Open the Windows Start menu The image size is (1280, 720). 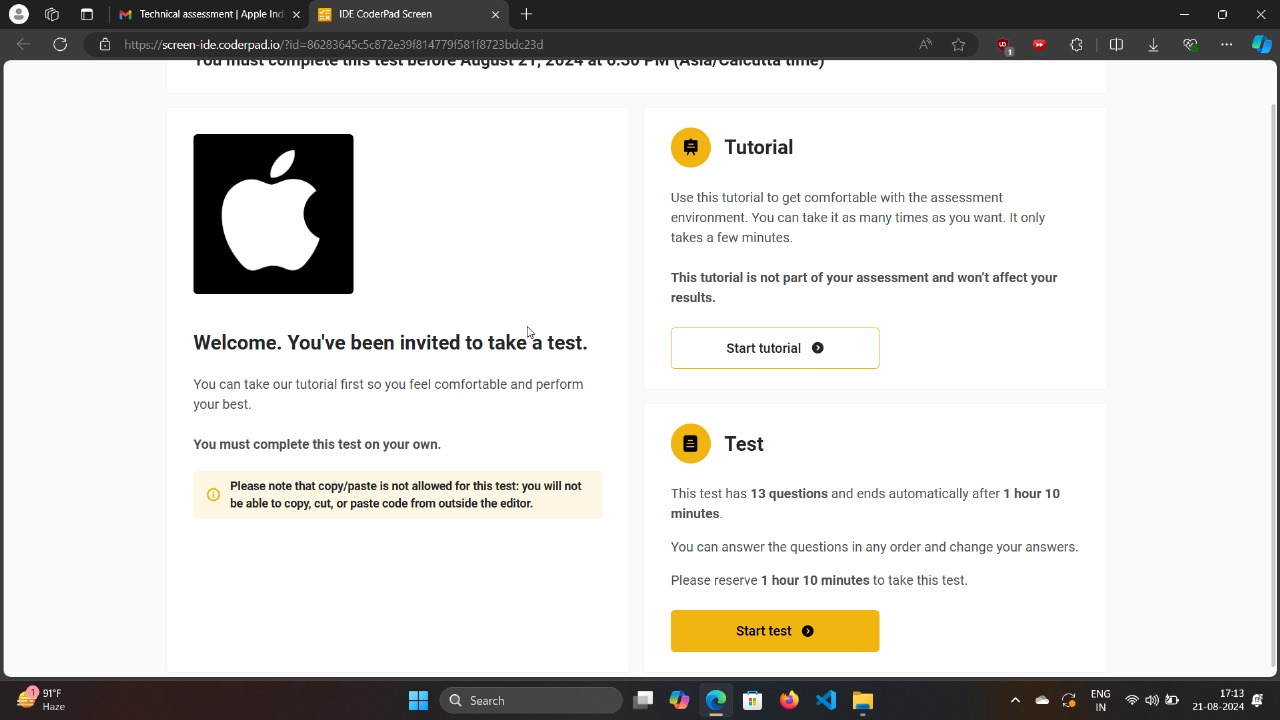pos(418,700)
